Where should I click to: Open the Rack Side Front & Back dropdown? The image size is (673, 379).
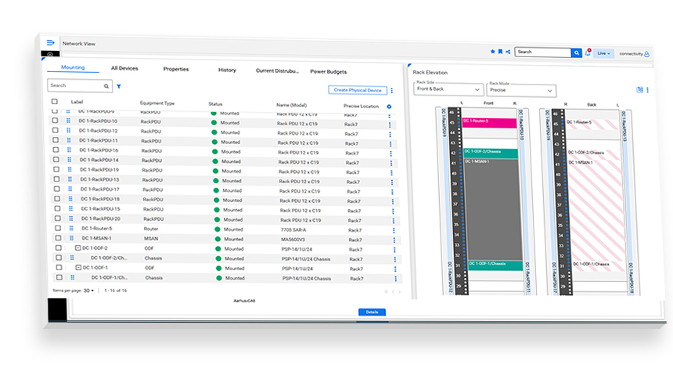tap(448, 89)
